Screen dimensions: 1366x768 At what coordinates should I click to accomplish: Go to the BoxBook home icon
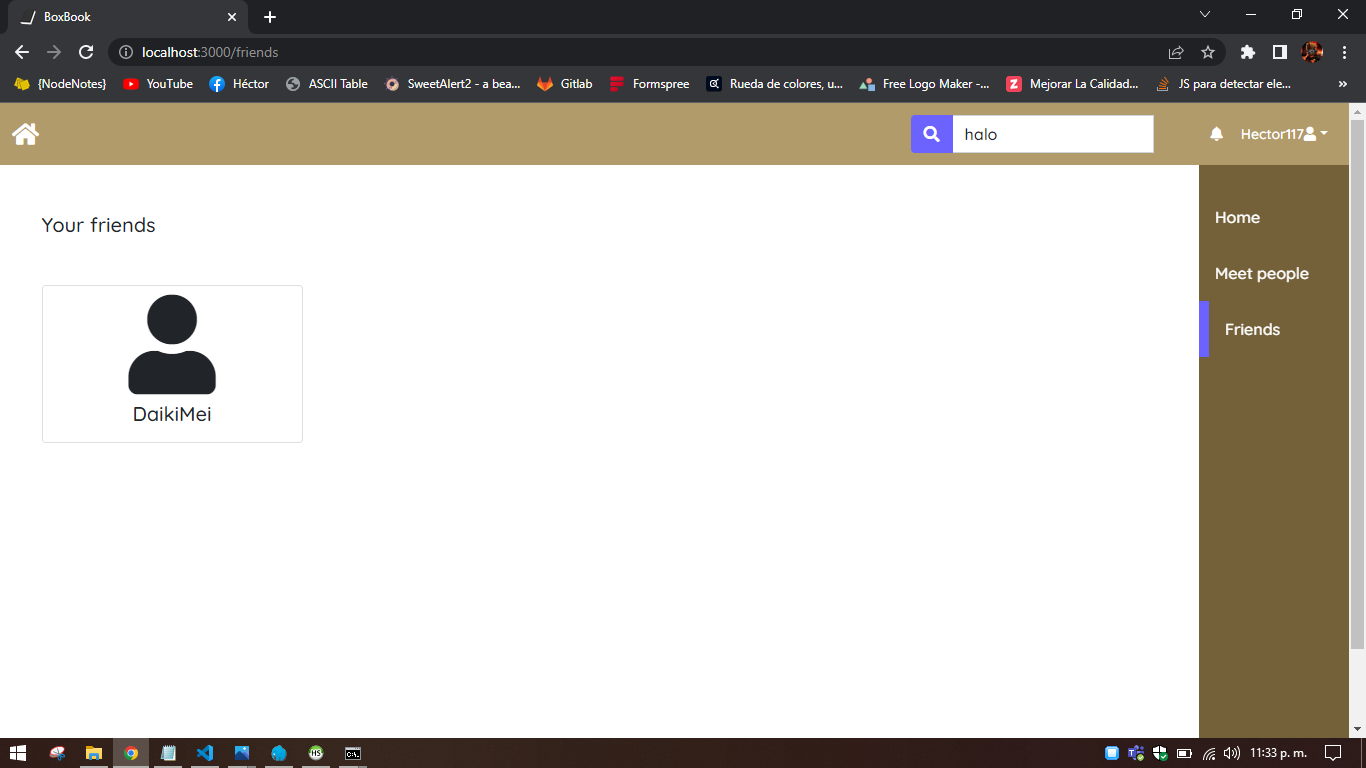click(25, 134)
